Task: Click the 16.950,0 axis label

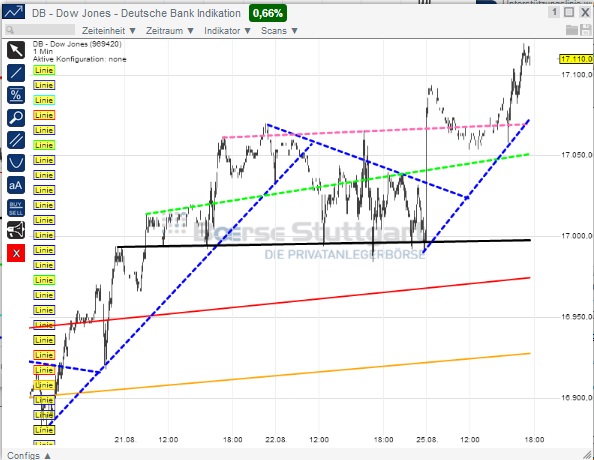Action: click(x=576, y=317)
